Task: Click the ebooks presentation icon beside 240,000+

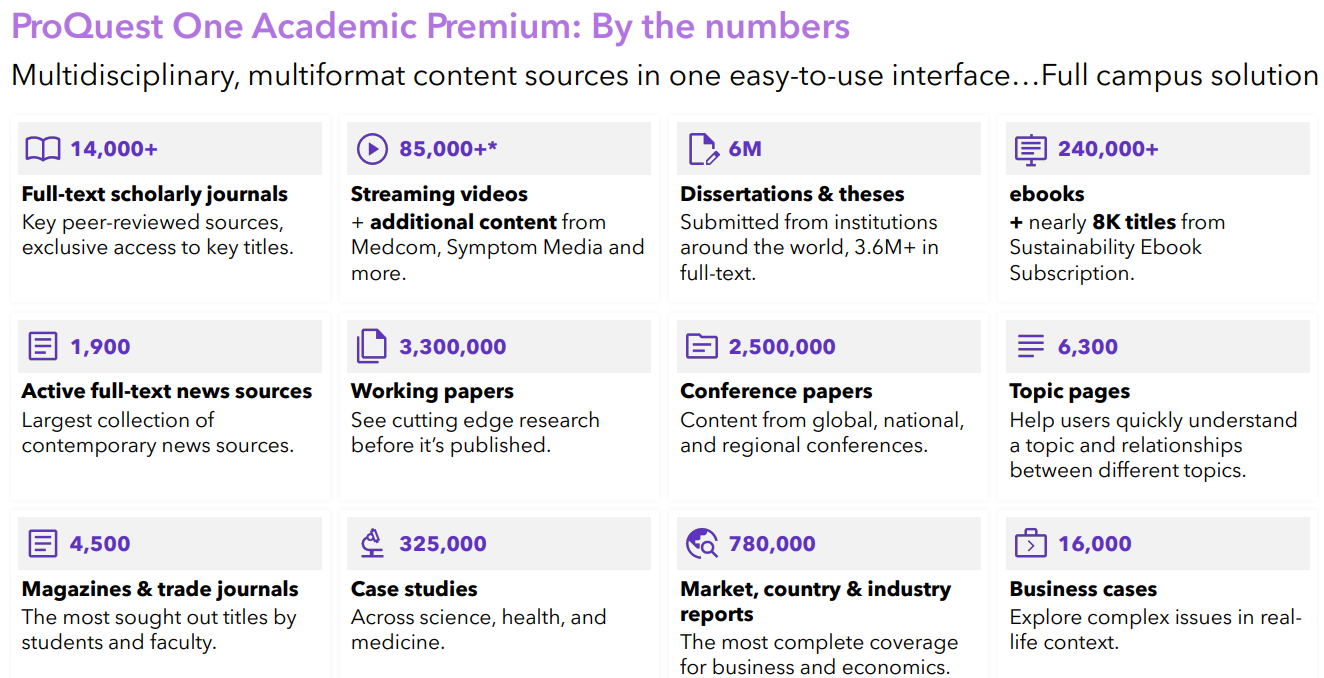Action: pos(1030,149)
